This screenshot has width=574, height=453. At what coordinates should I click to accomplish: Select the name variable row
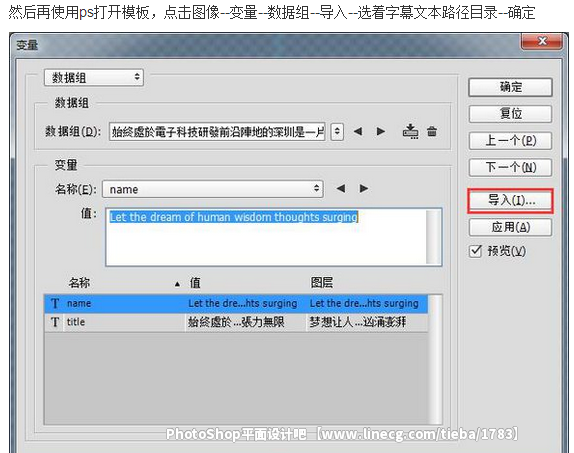236,304
